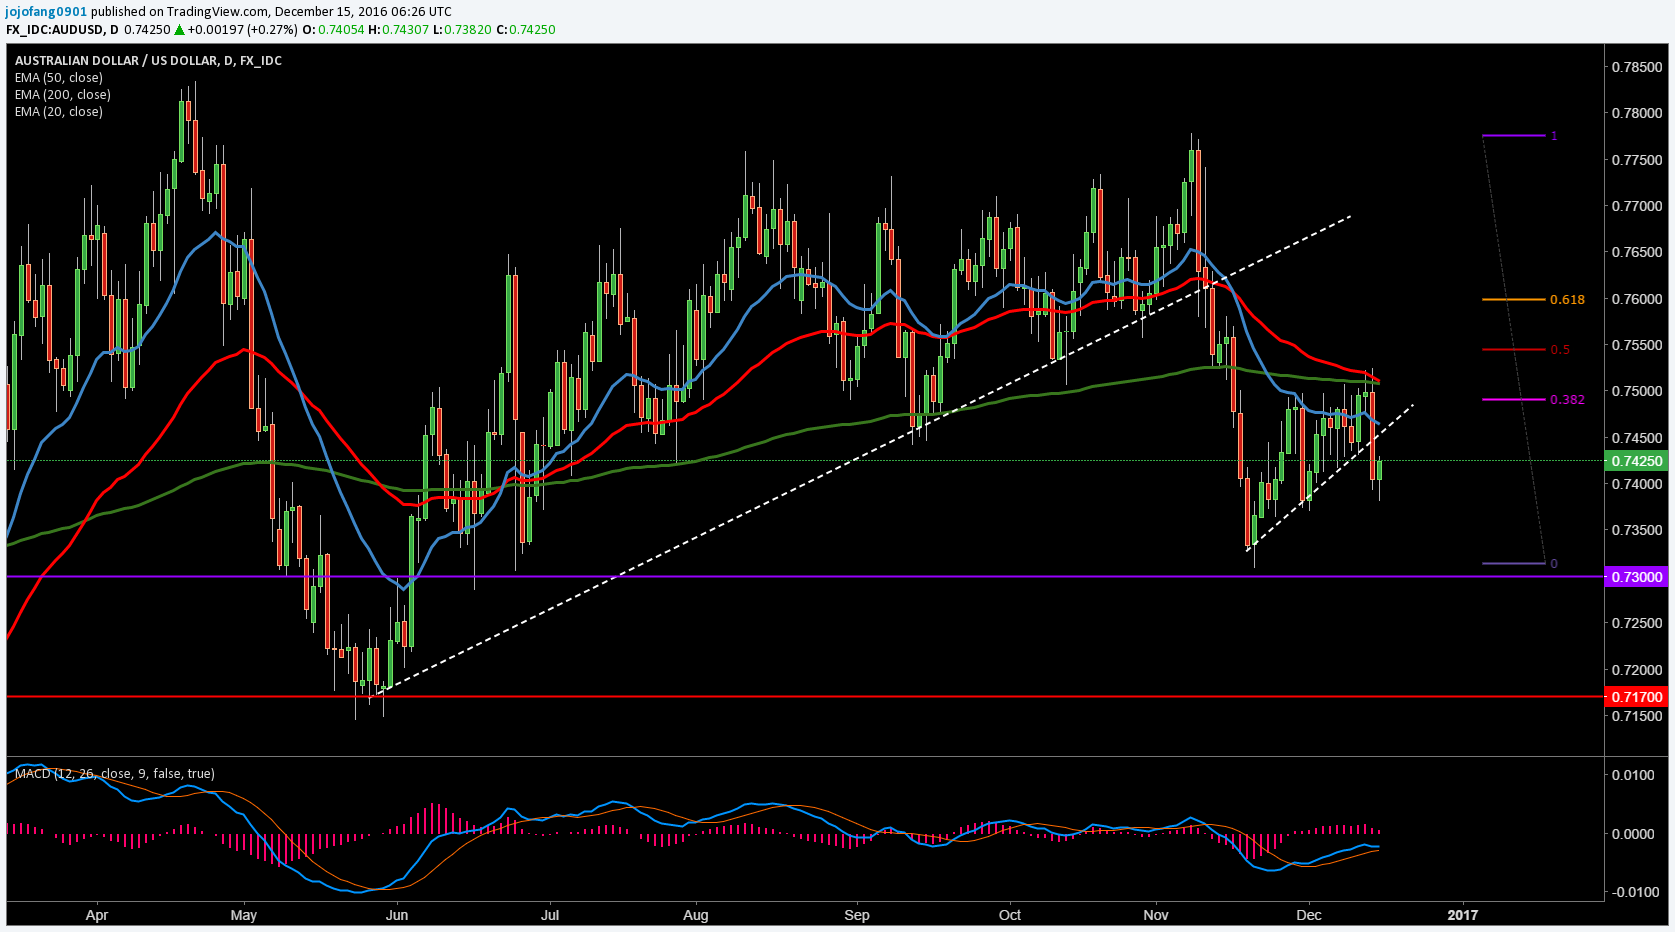Click the 0.75000 price axis label

point(1637,392)
